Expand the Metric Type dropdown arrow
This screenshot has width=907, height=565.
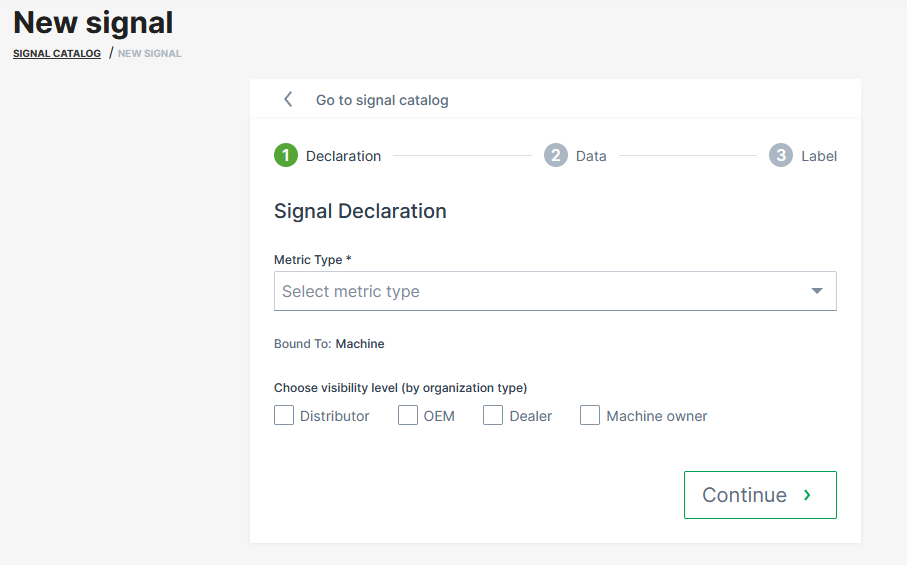coord(817,291)
